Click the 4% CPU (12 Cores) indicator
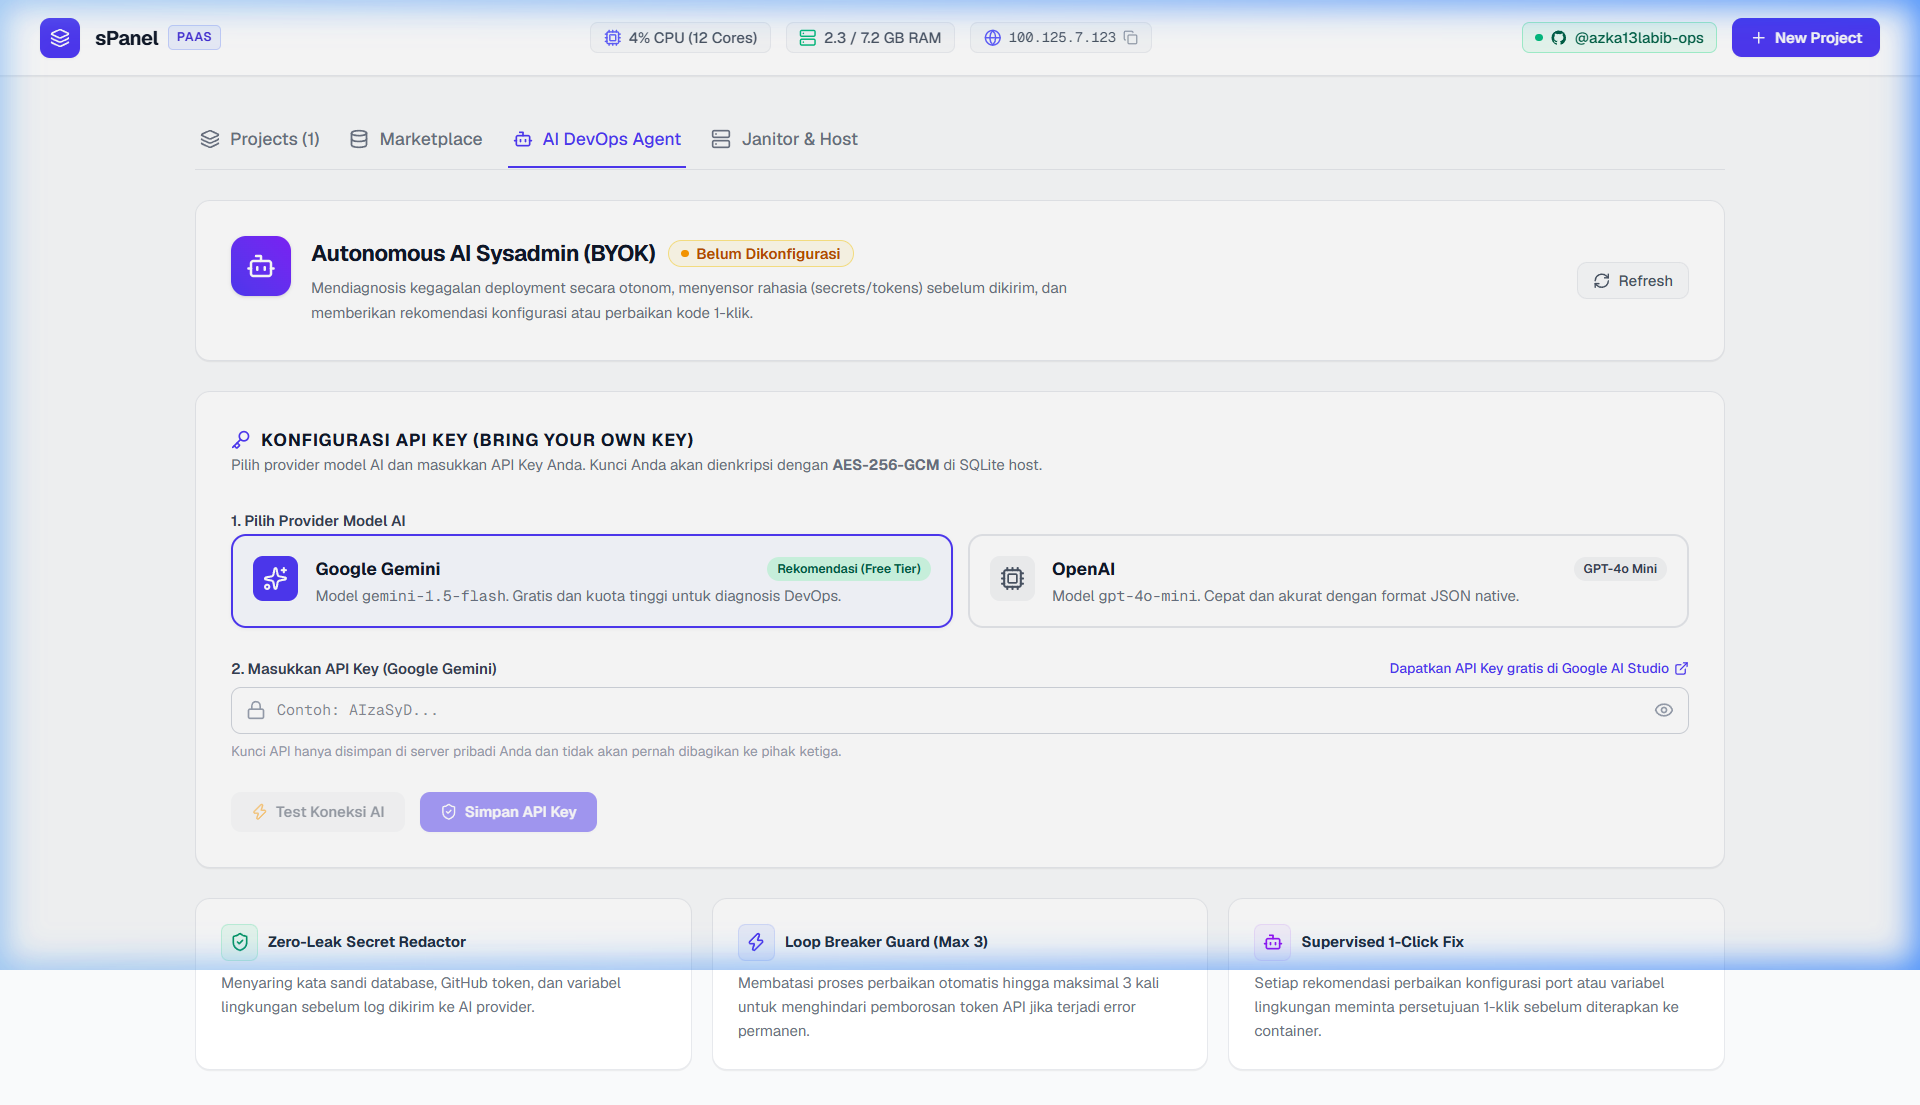The width and height of the screenshot is (1920, 1105). (680, 38)
